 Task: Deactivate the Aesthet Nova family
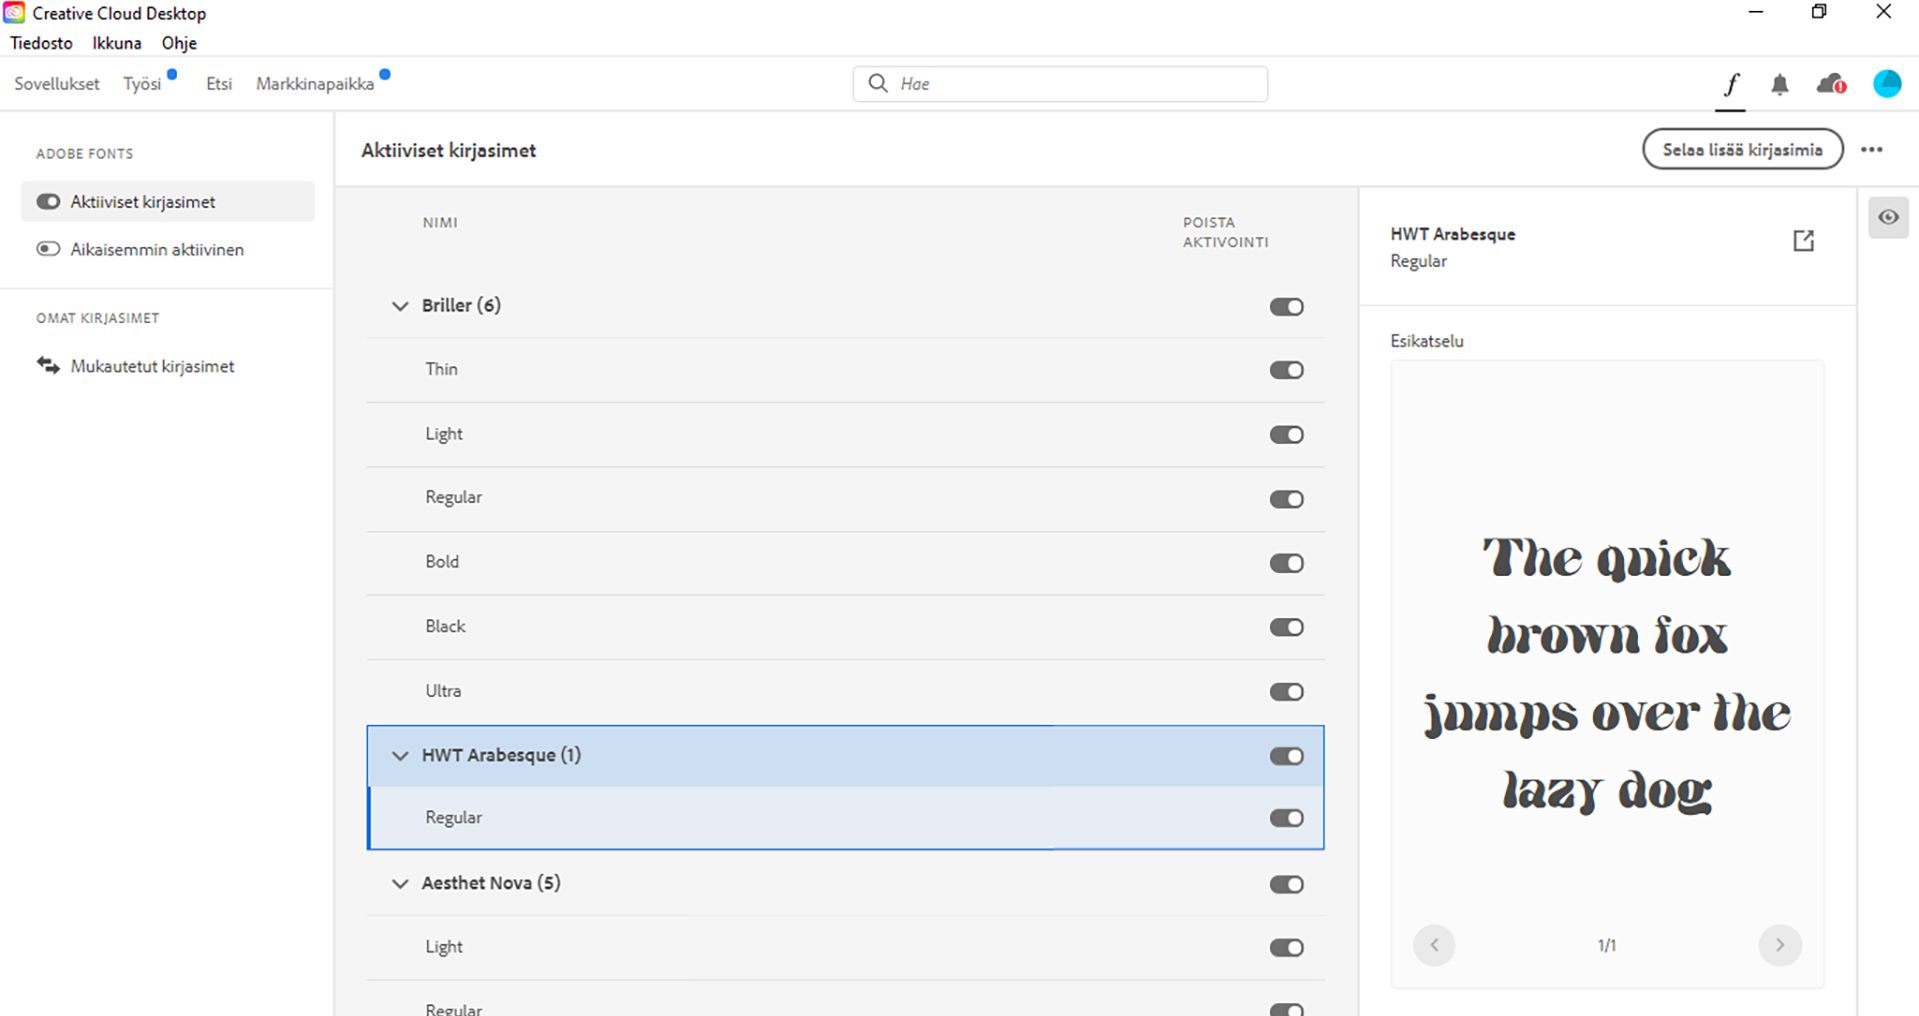point(1287,884)
